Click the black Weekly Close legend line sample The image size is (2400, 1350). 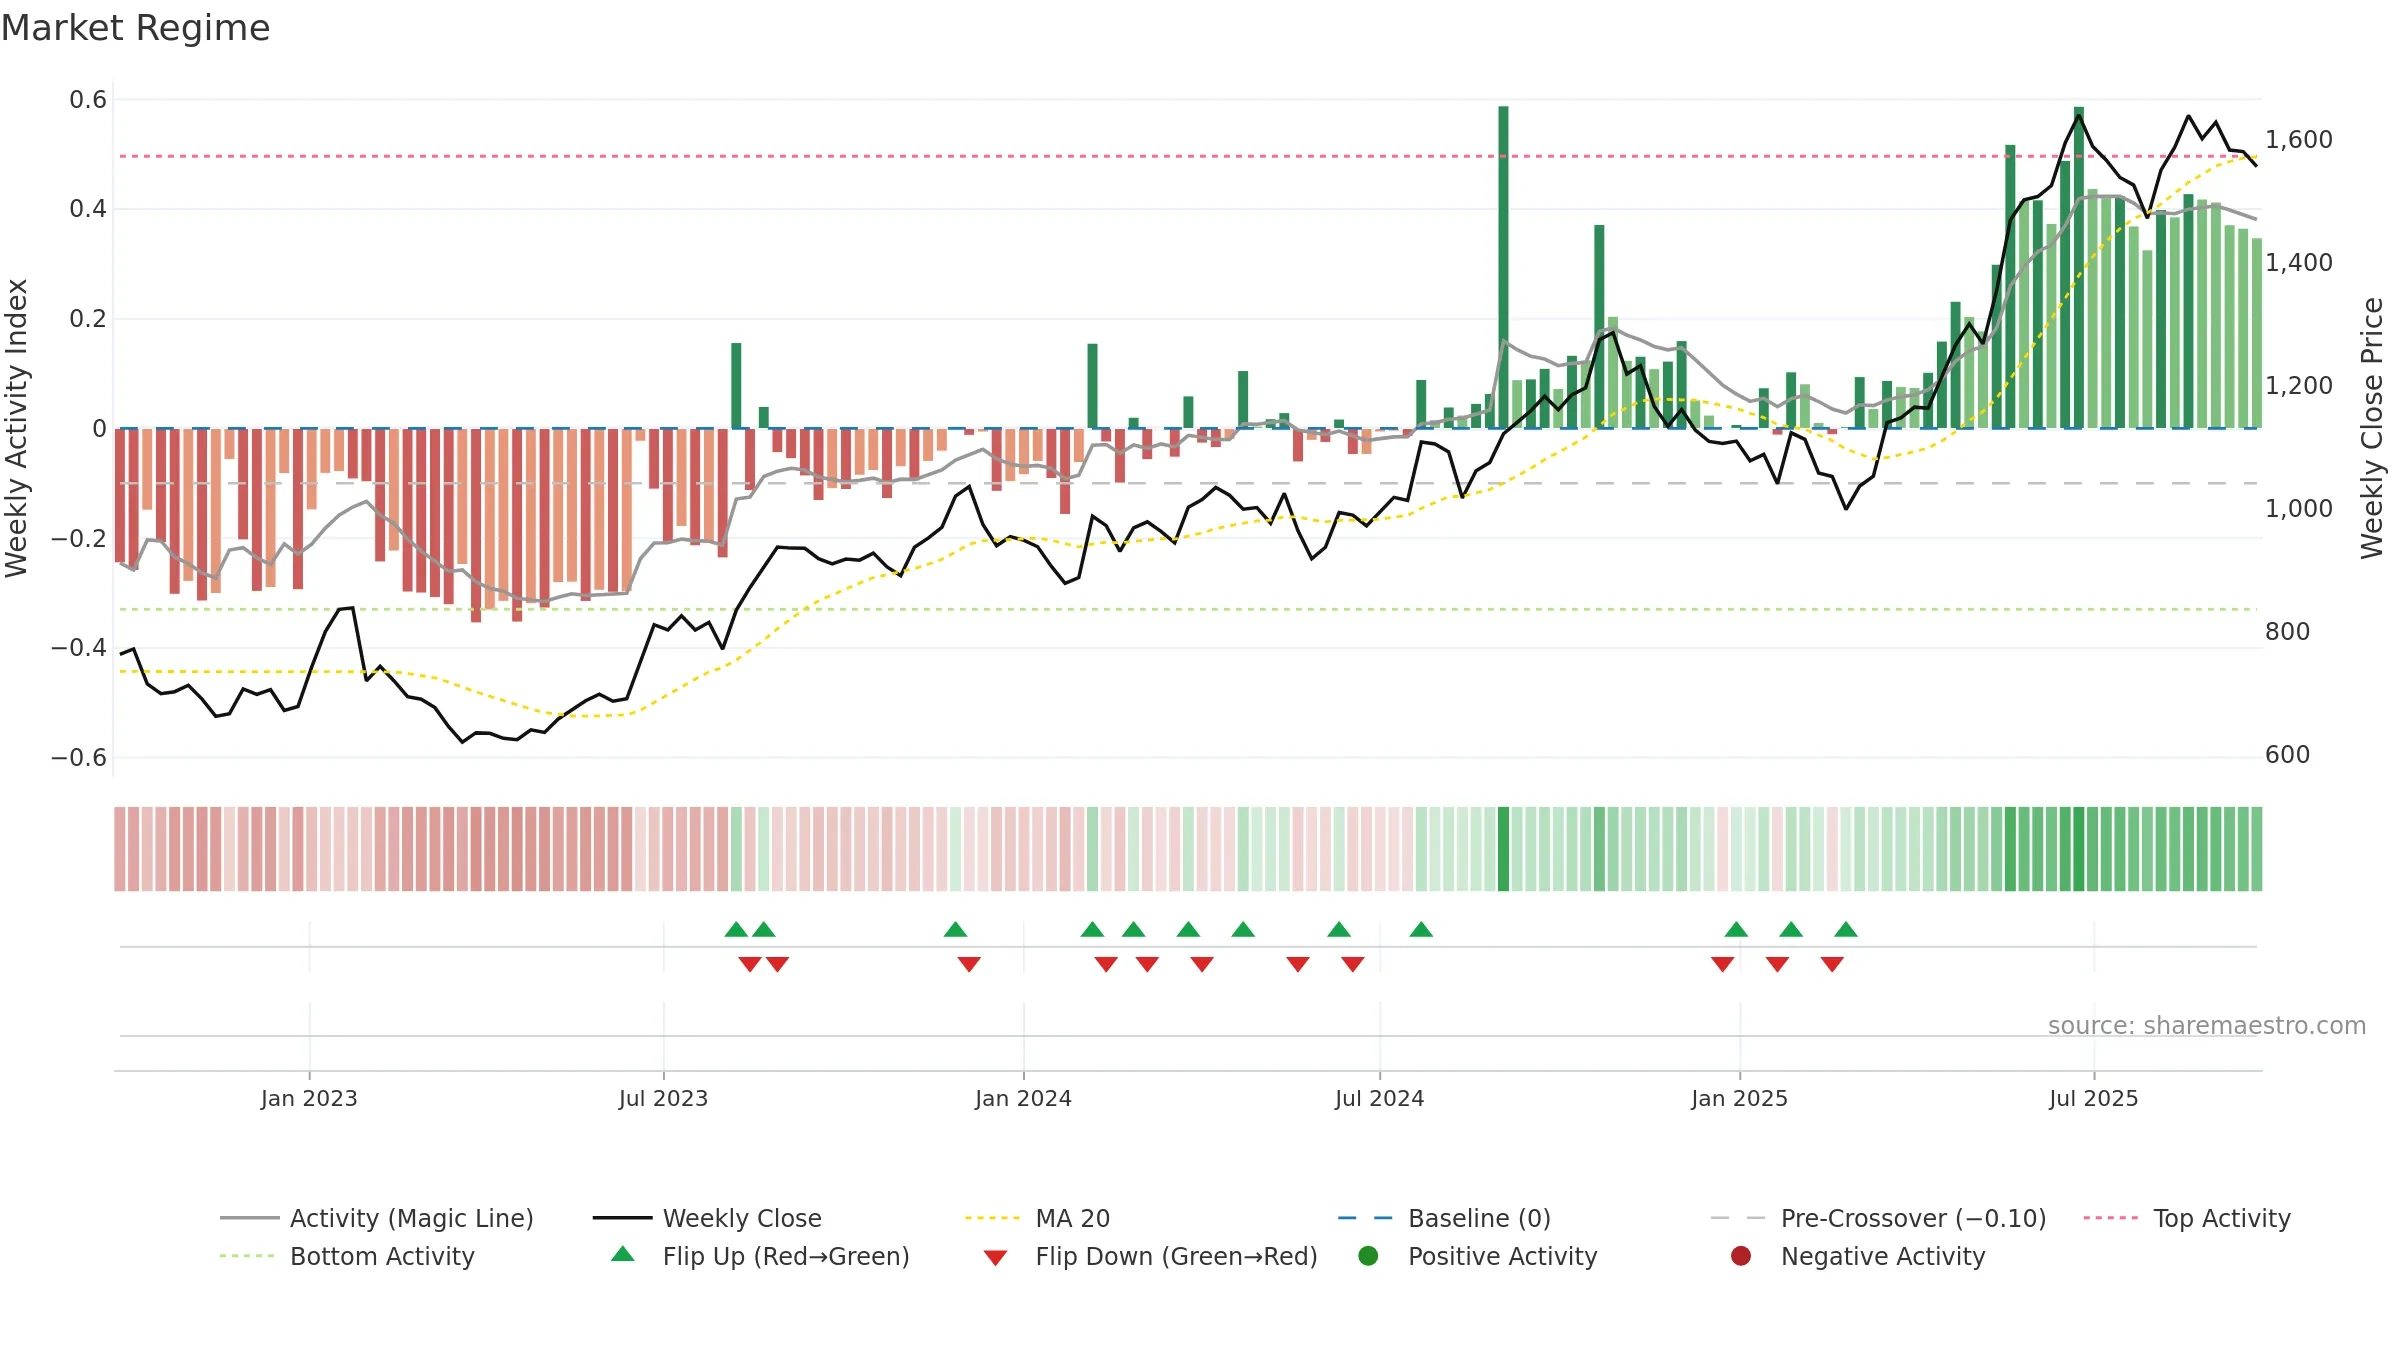pyautogui.click(x=623, y=1218)
